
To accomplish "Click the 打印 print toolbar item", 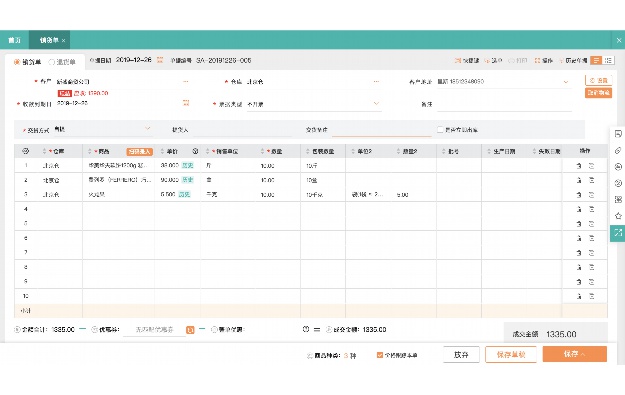I will [518, 61].
